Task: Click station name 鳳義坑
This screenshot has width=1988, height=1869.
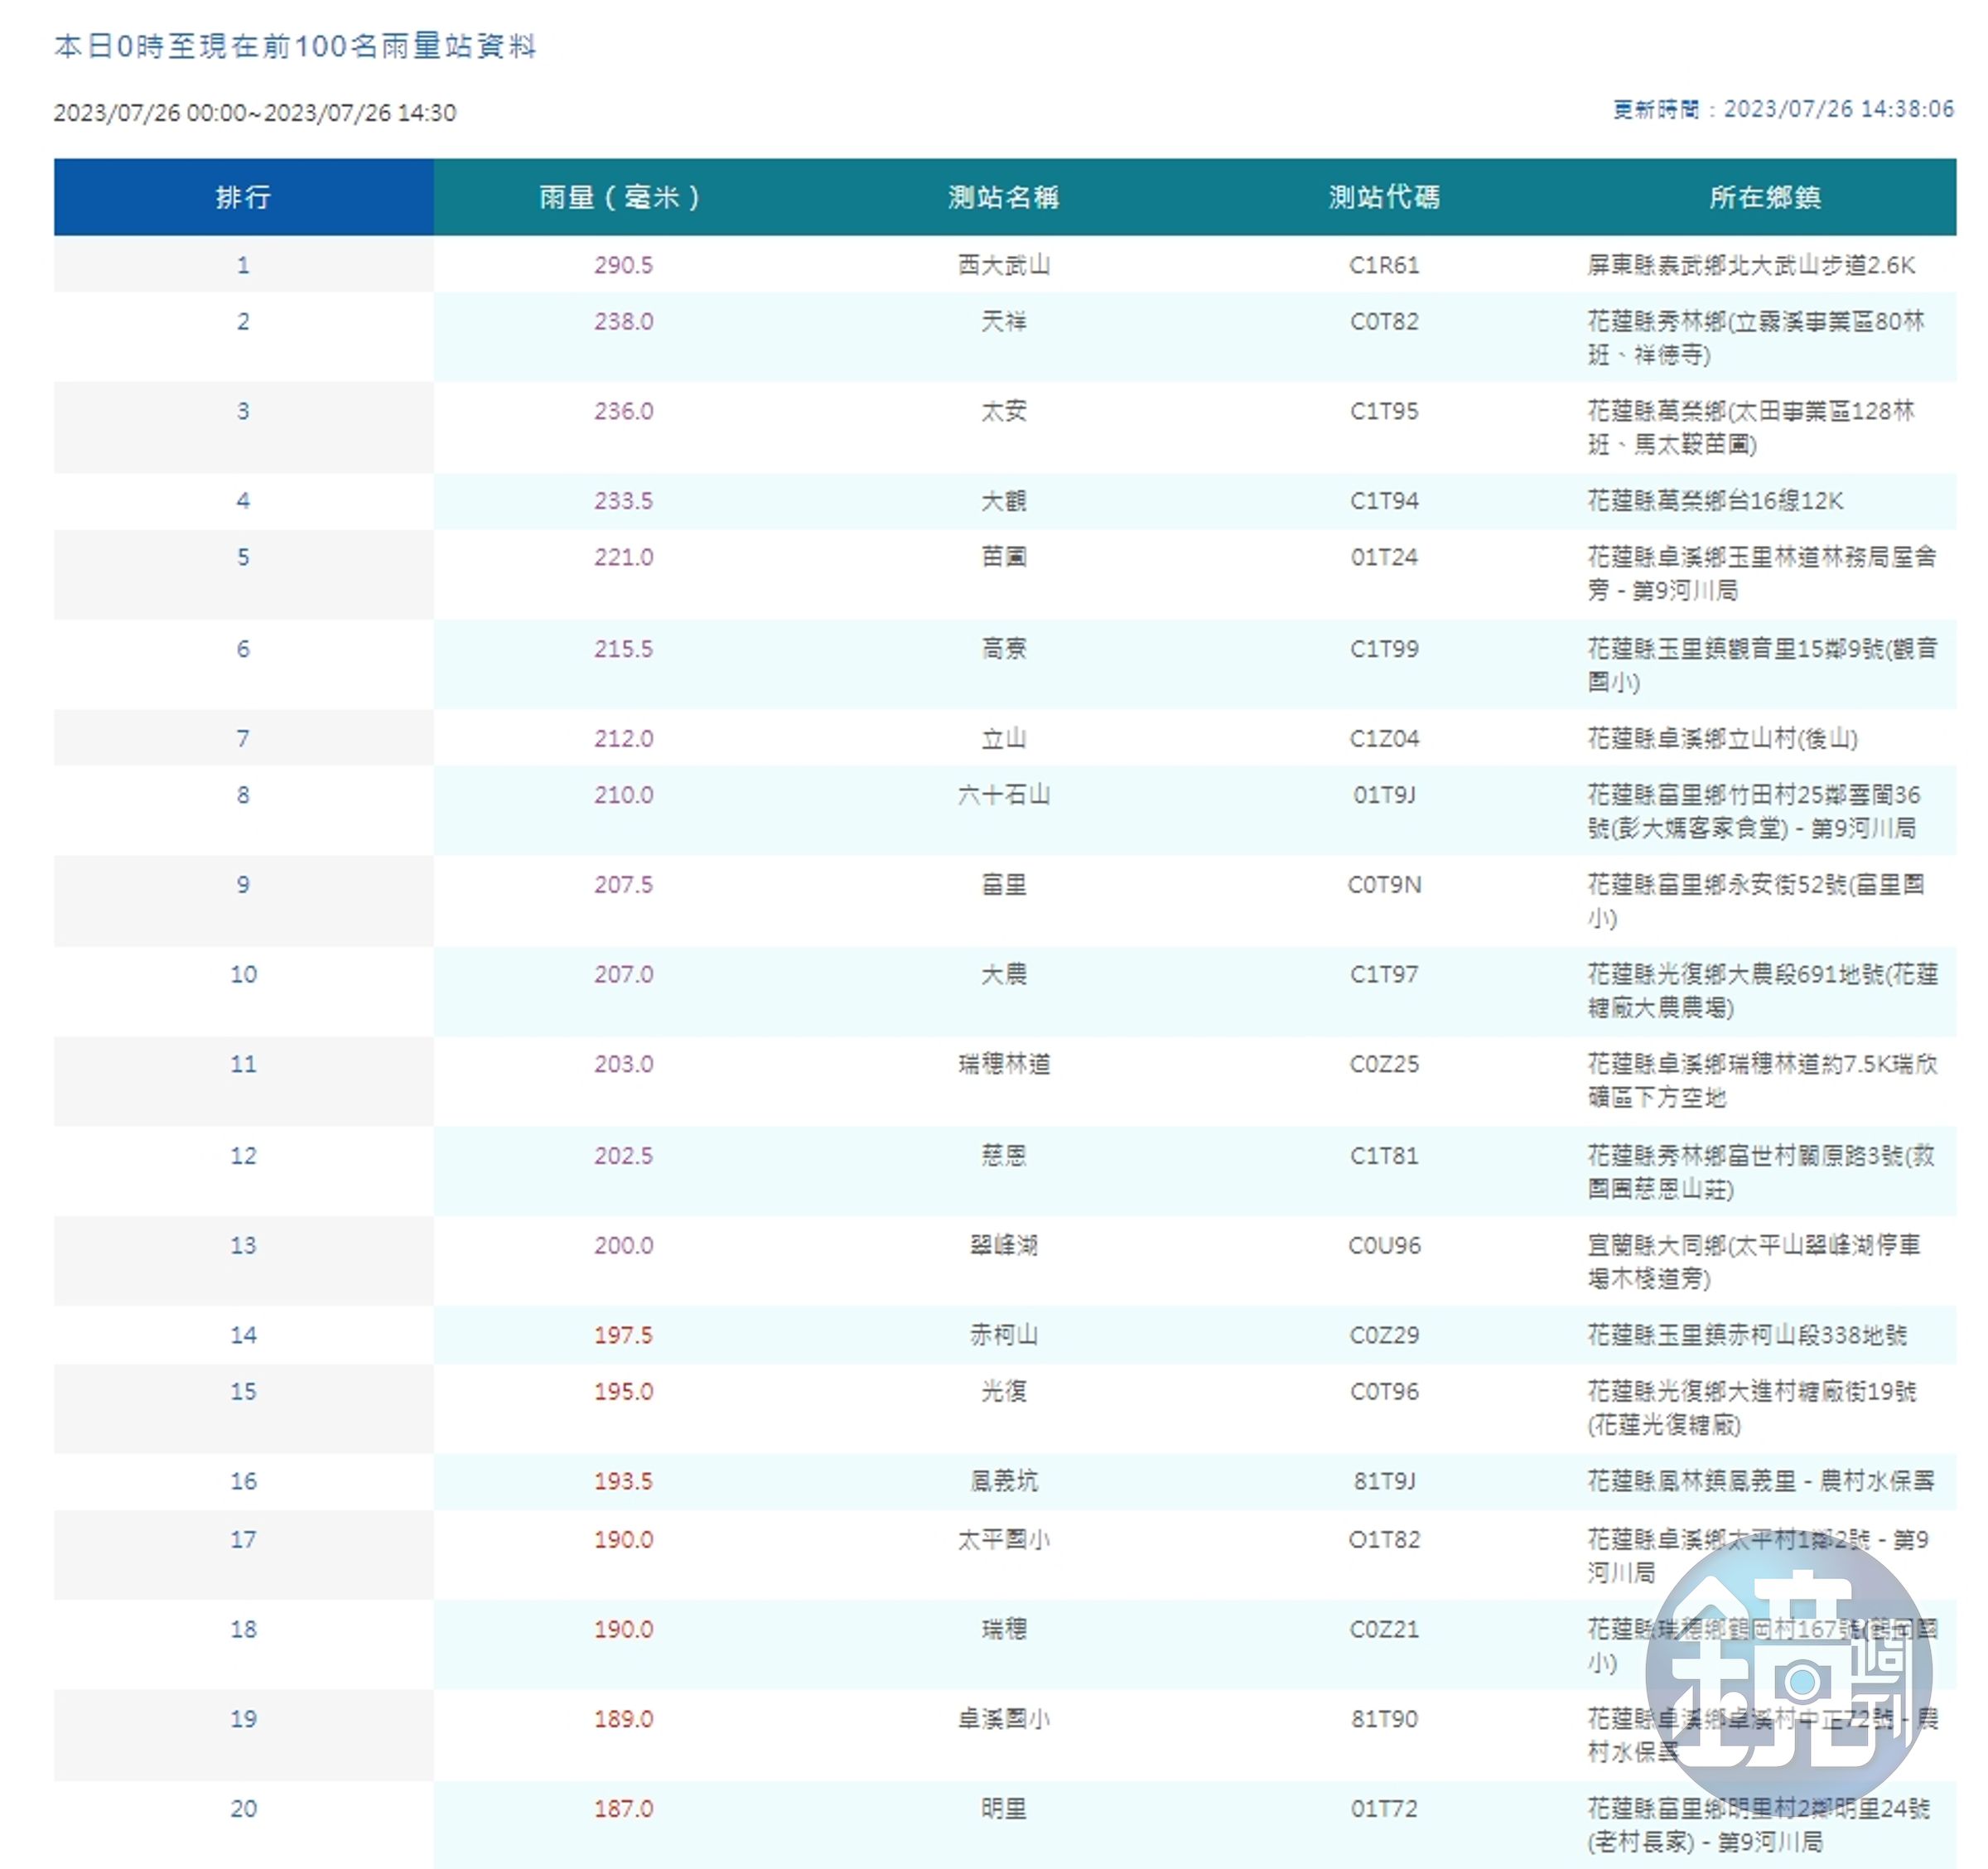Action: tap(1004, 1481)
